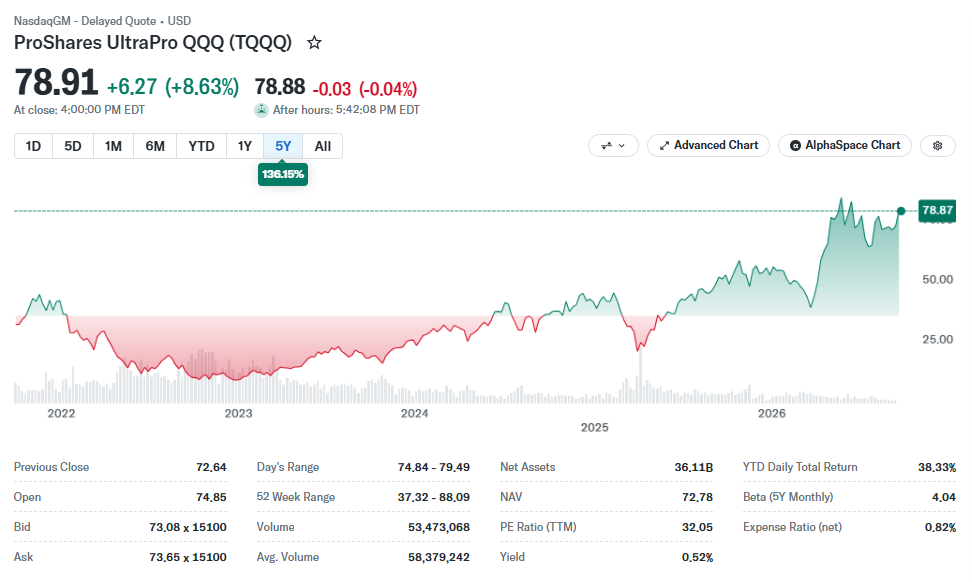The height and width of the screenshot is (582, 972).
Task: Open chart settings gear icon
Action: coord(937,146)
